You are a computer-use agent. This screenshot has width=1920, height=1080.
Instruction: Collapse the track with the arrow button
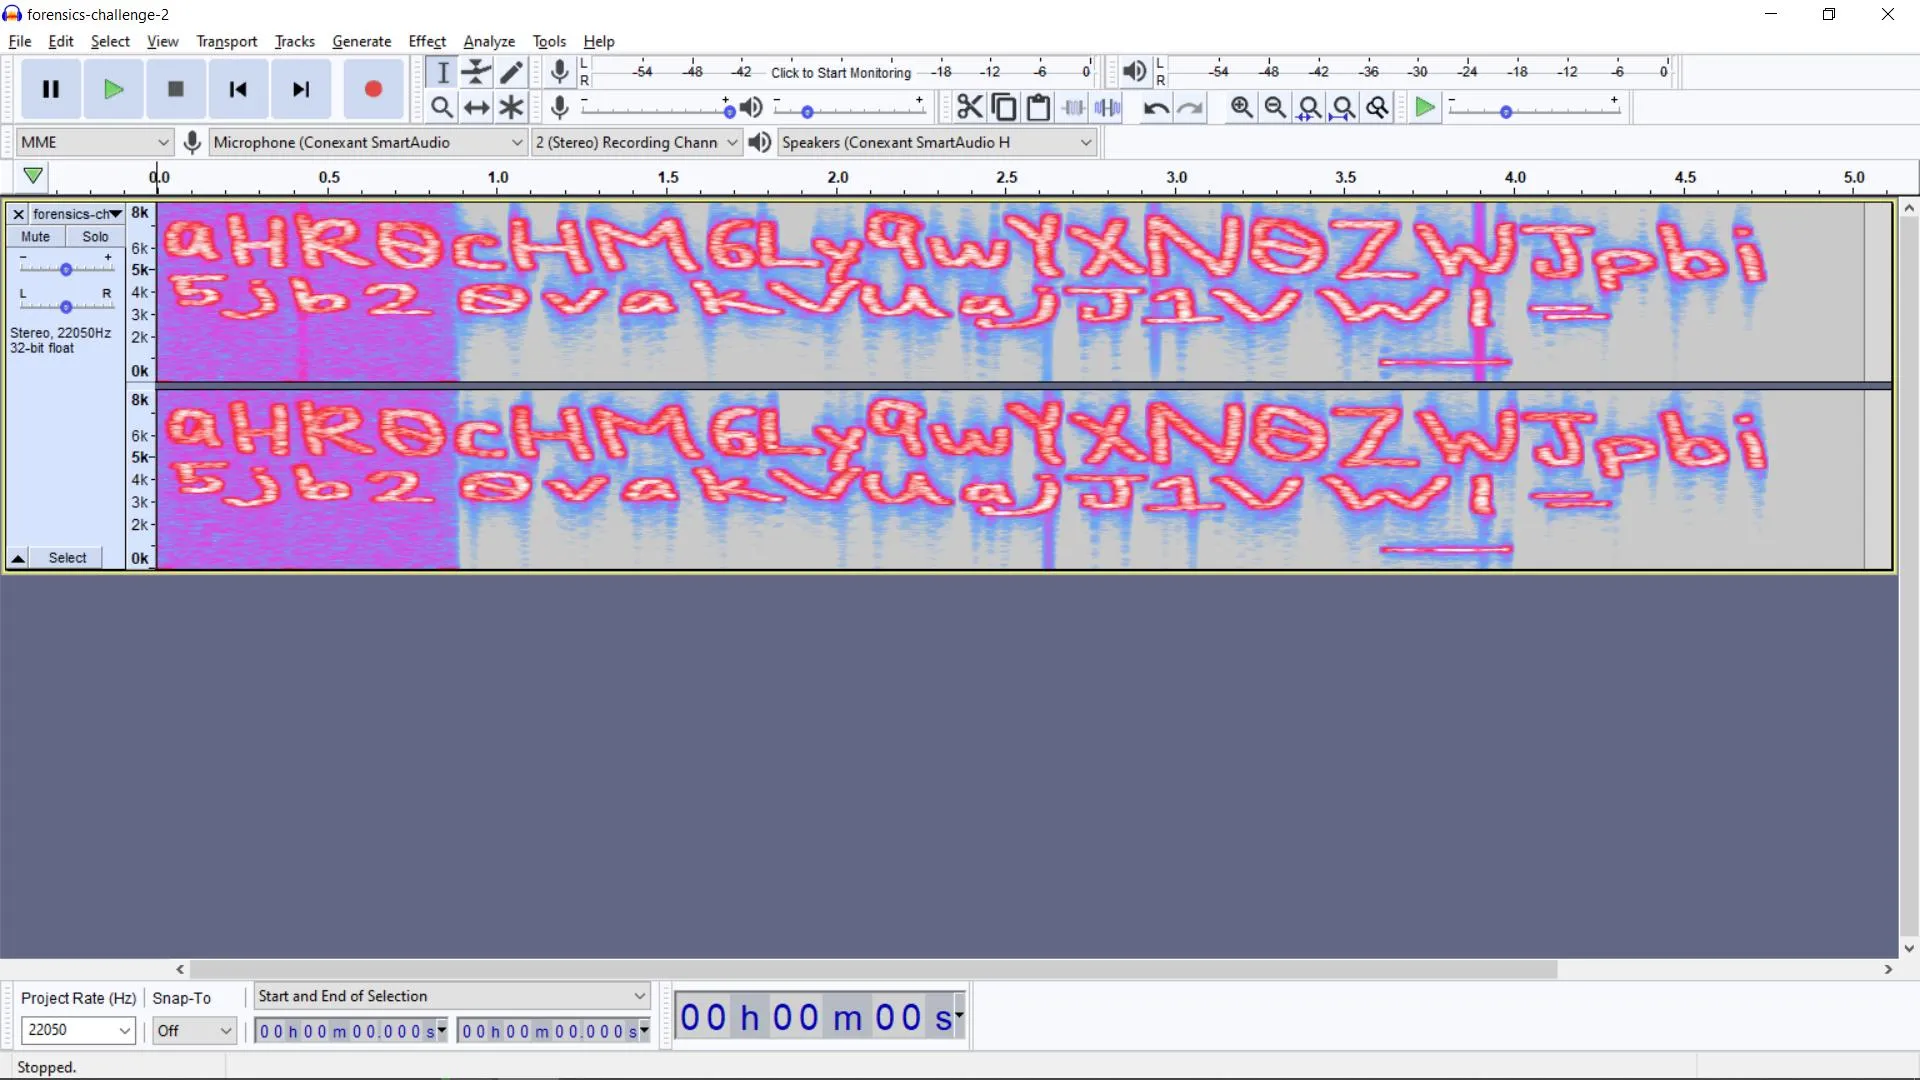pyautogui.click(x=18, y=558)
